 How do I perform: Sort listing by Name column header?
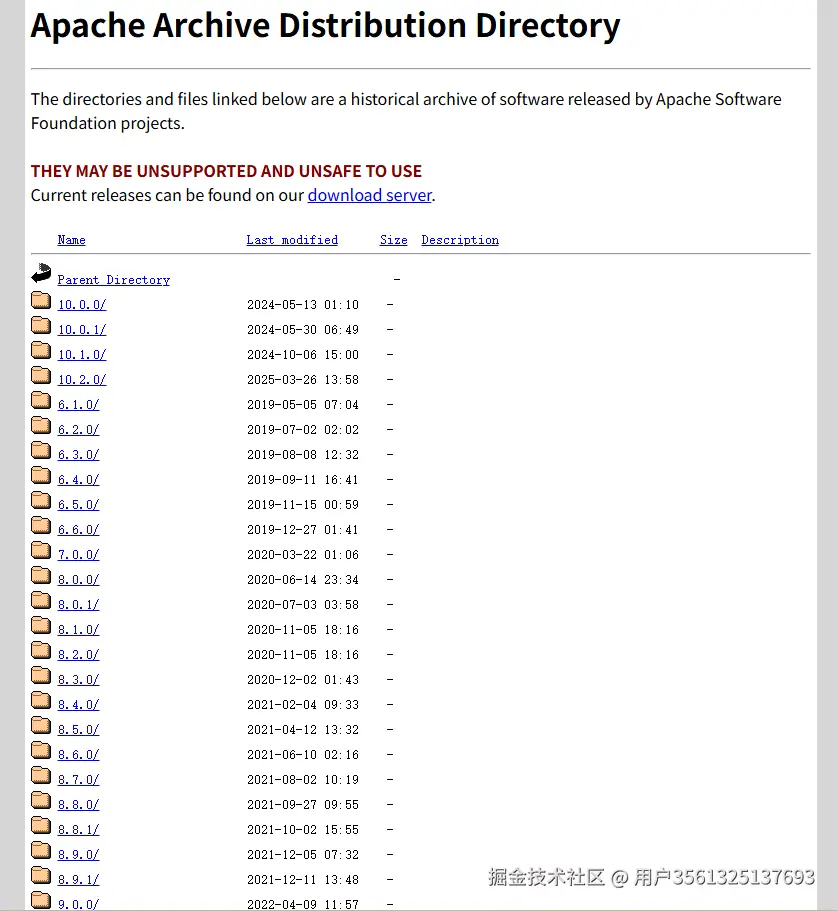click(x=71, y=240)
